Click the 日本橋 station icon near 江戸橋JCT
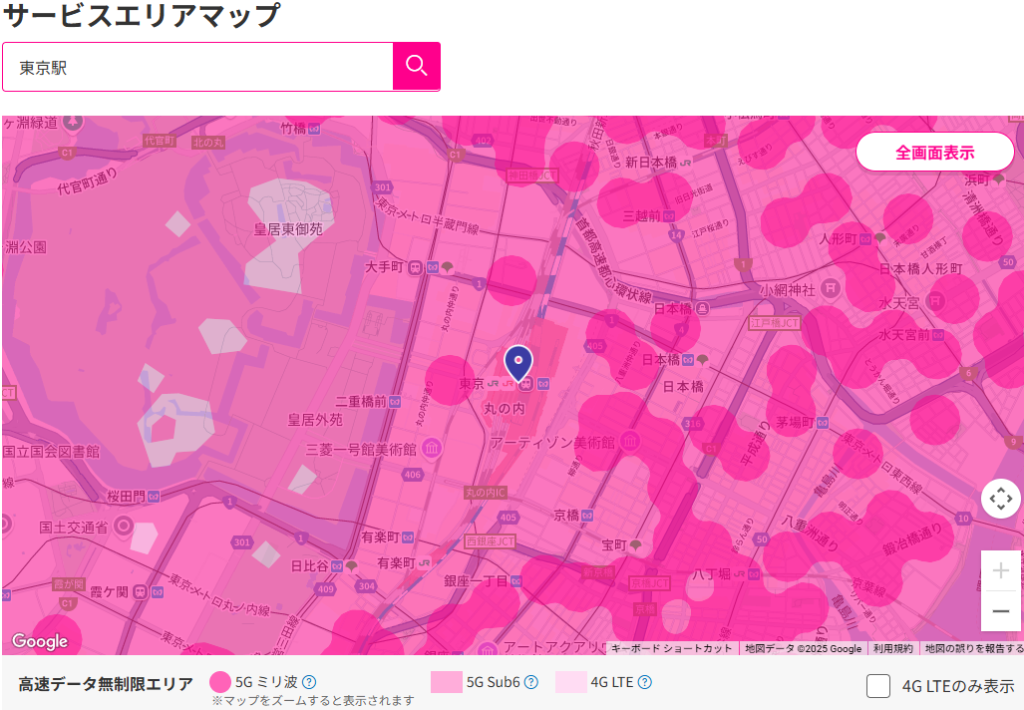The width and height of the screenshot is (1024, 710). (702, 308)
